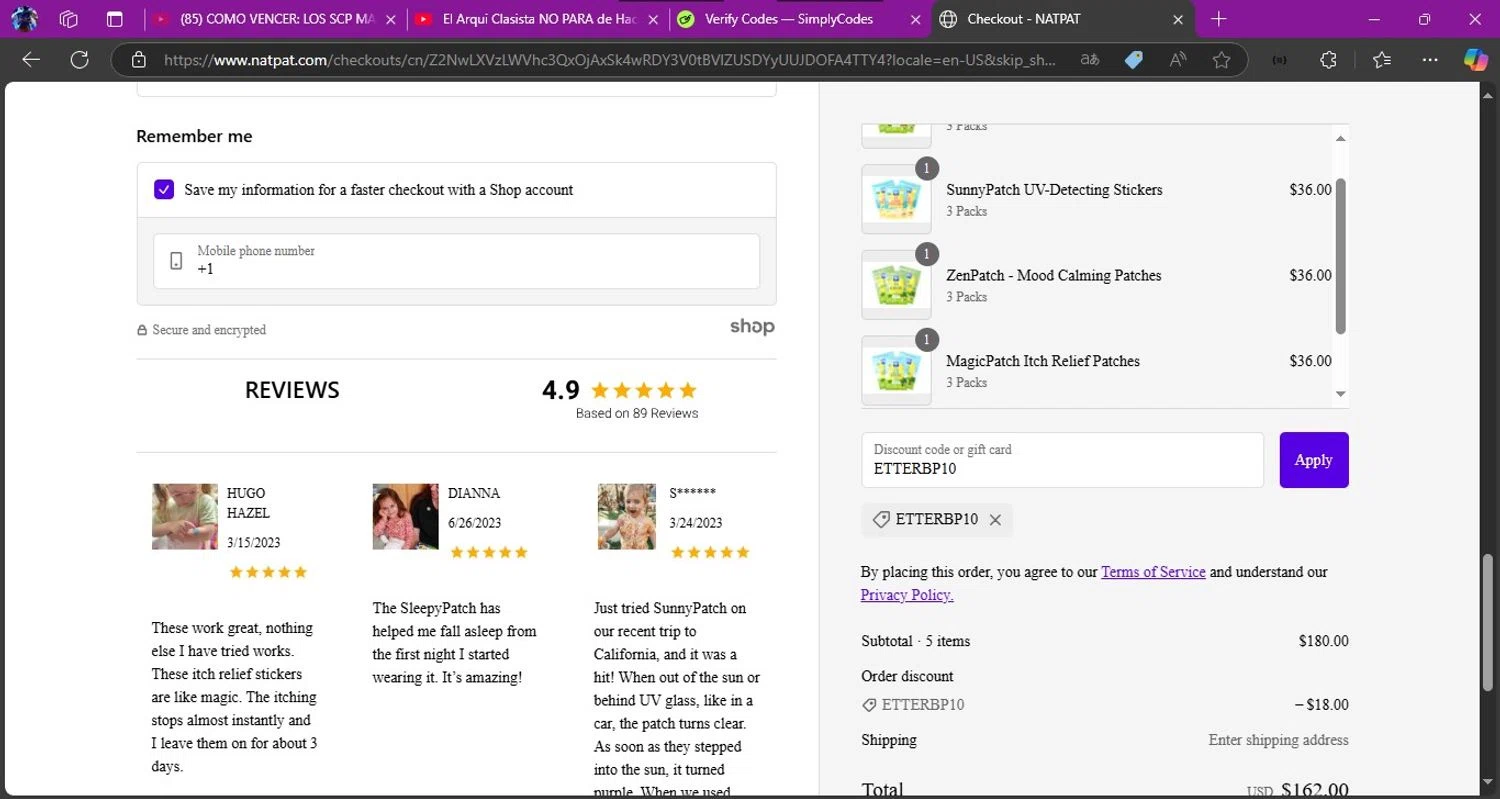Viewport: 1500px width, 799px height.
Task: View site information lock icon
Action: [x=138, y=60]
